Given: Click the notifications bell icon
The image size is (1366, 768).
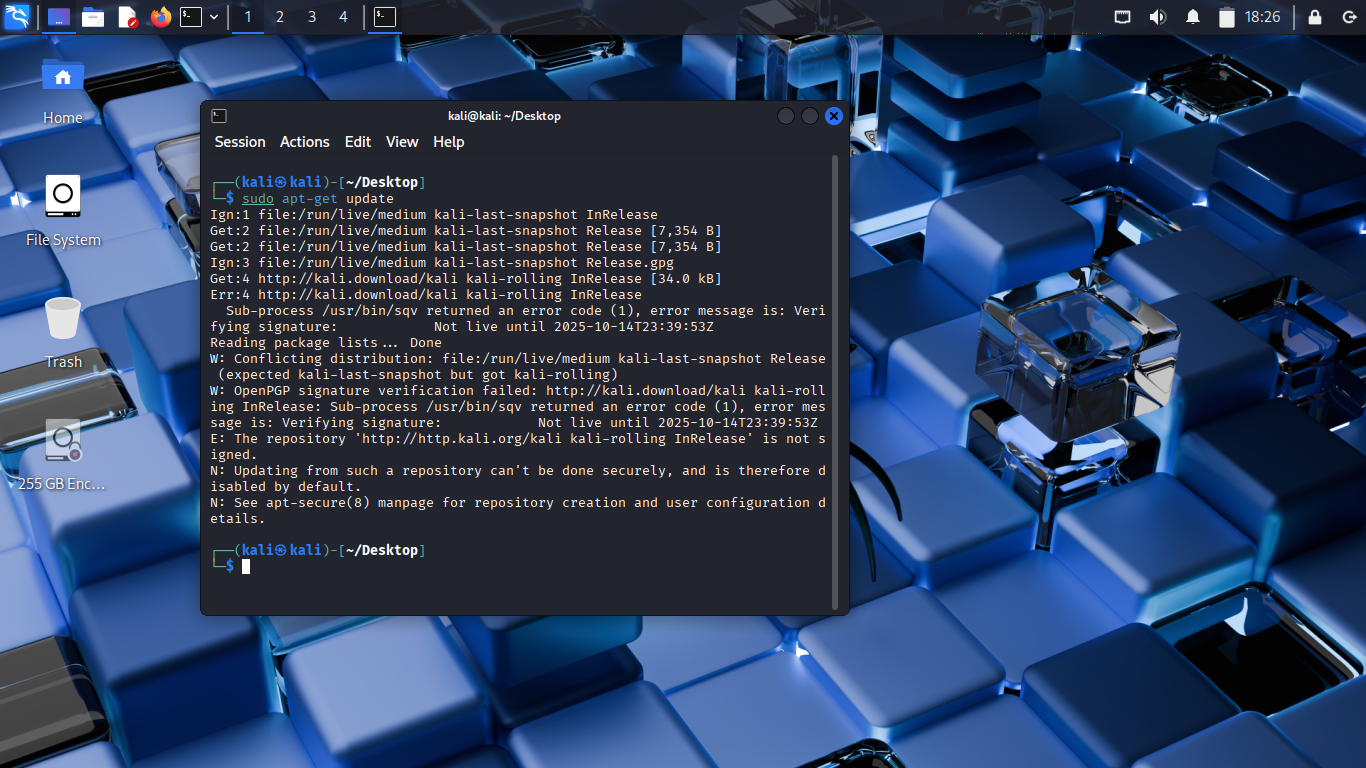Looking at the screenshot, I should 1192,17.
